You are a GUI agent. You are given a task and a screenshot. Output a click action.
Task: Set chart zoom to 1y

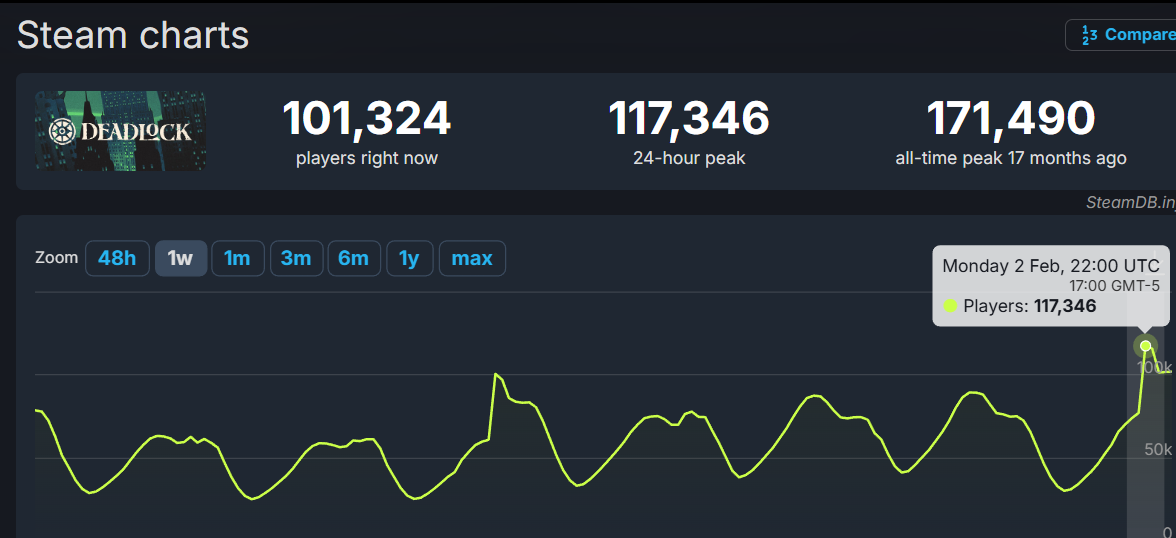pyautogui.click(x=410, y=259)
